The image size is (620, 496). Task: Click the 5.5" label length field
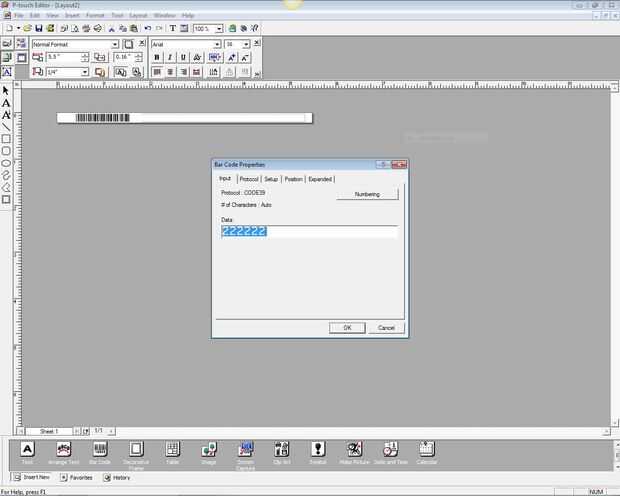point(64,57)
